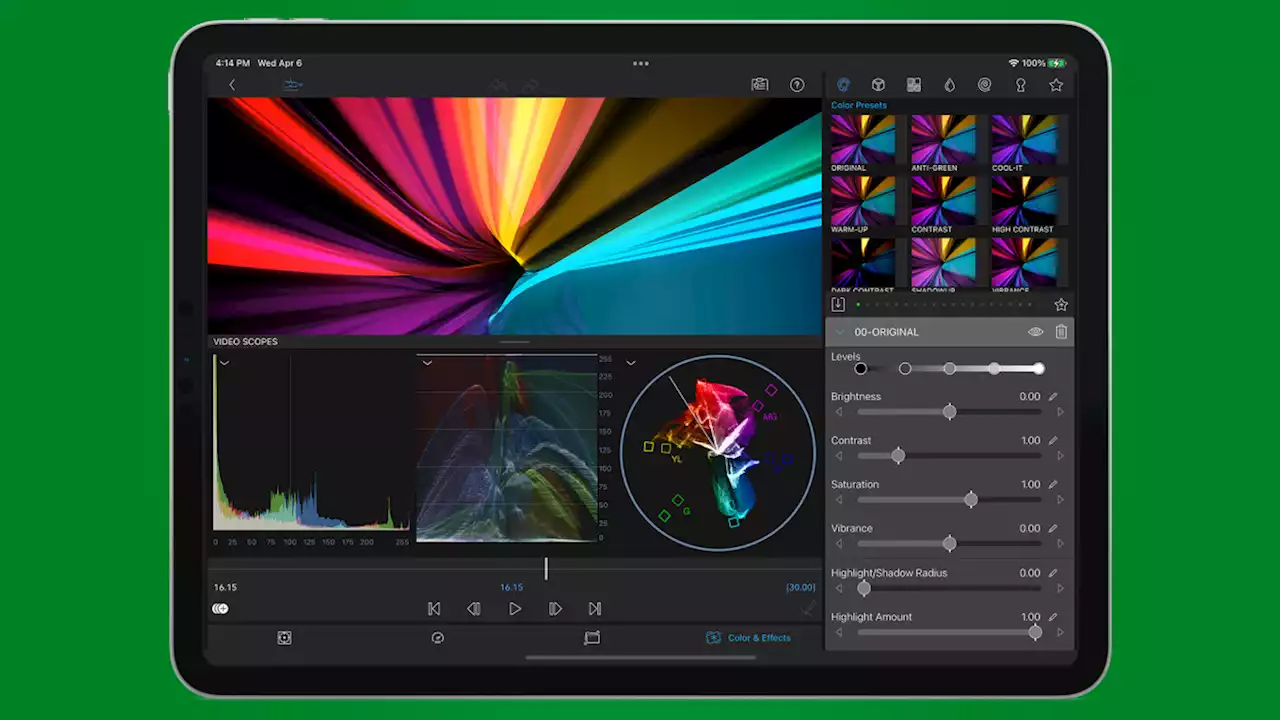1280x720 pixels.
Task: Jump to the clip start
Action: point(434,608)
